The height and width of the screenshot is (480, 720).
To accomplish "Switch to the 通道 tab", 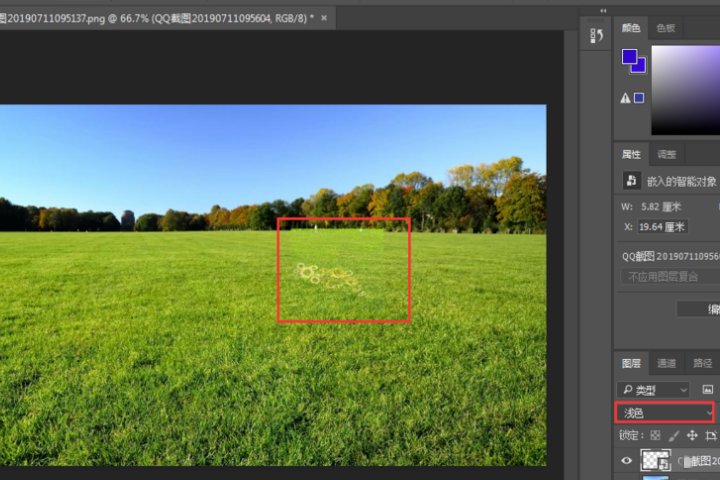I will (666, 364).
